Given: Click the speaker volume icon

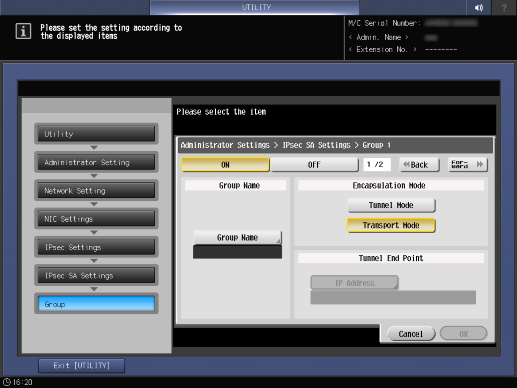Looking at the screenshot, I should click(479, 7).
